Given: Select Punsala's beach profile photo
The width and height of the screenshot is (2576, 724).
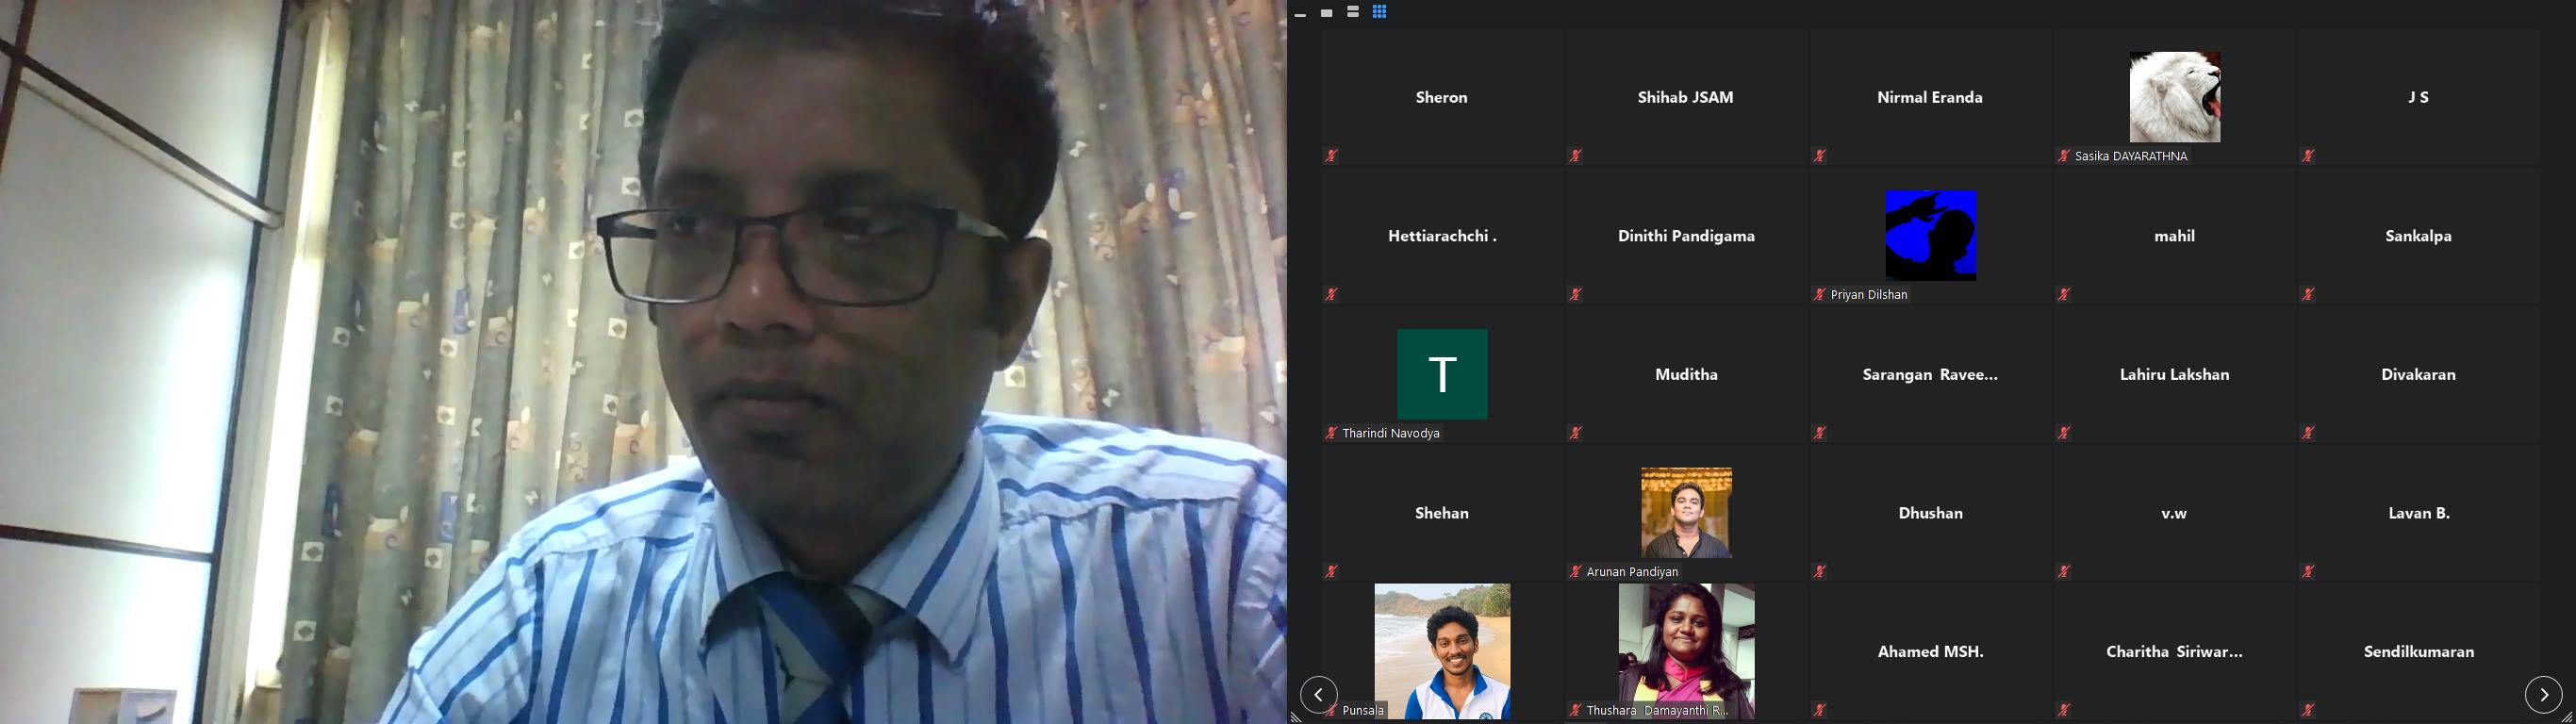Looking at the screenshot, I should (1442, 651).
